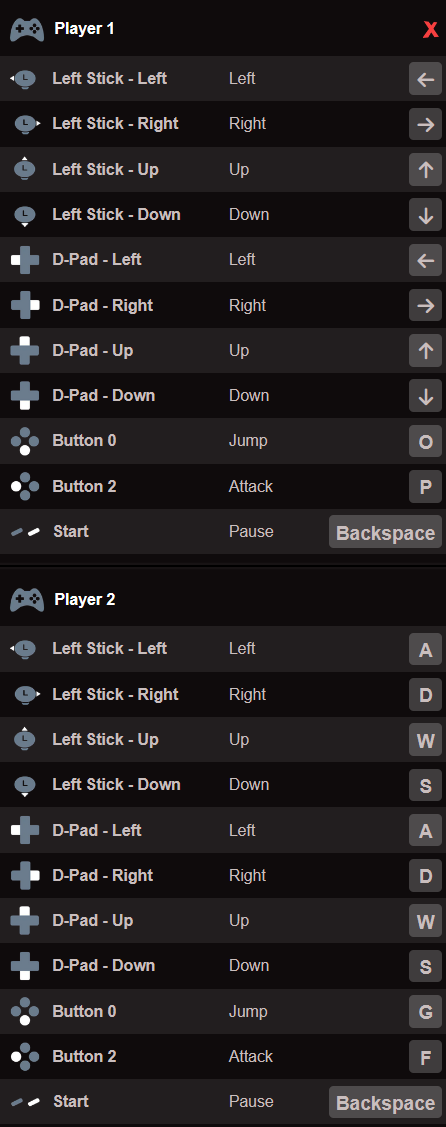Click the Player 1 gamepad icon
The width and height of the screenshot is (446, 1127).
[27, 29]
